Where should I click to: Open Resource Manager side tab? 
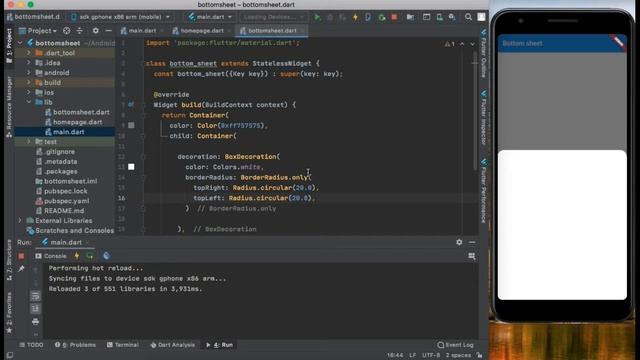point(9,107)
